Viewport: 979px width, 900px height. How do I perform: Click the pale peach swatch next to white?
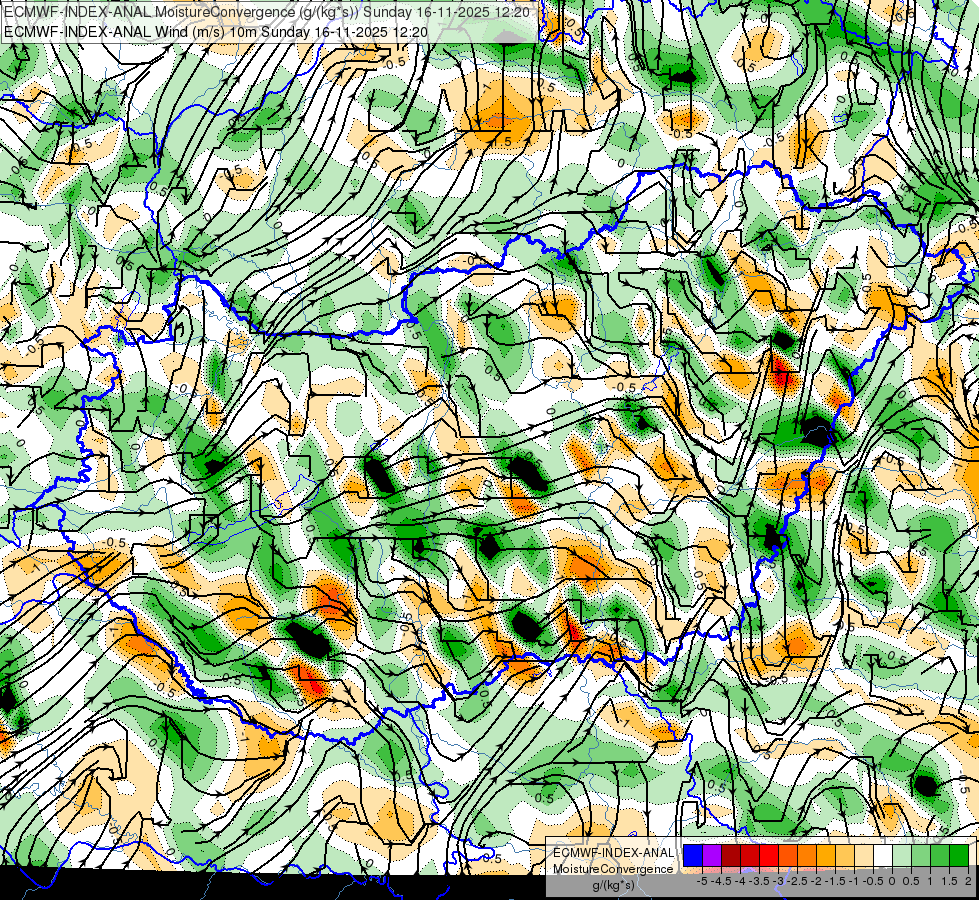click(864, 855)
